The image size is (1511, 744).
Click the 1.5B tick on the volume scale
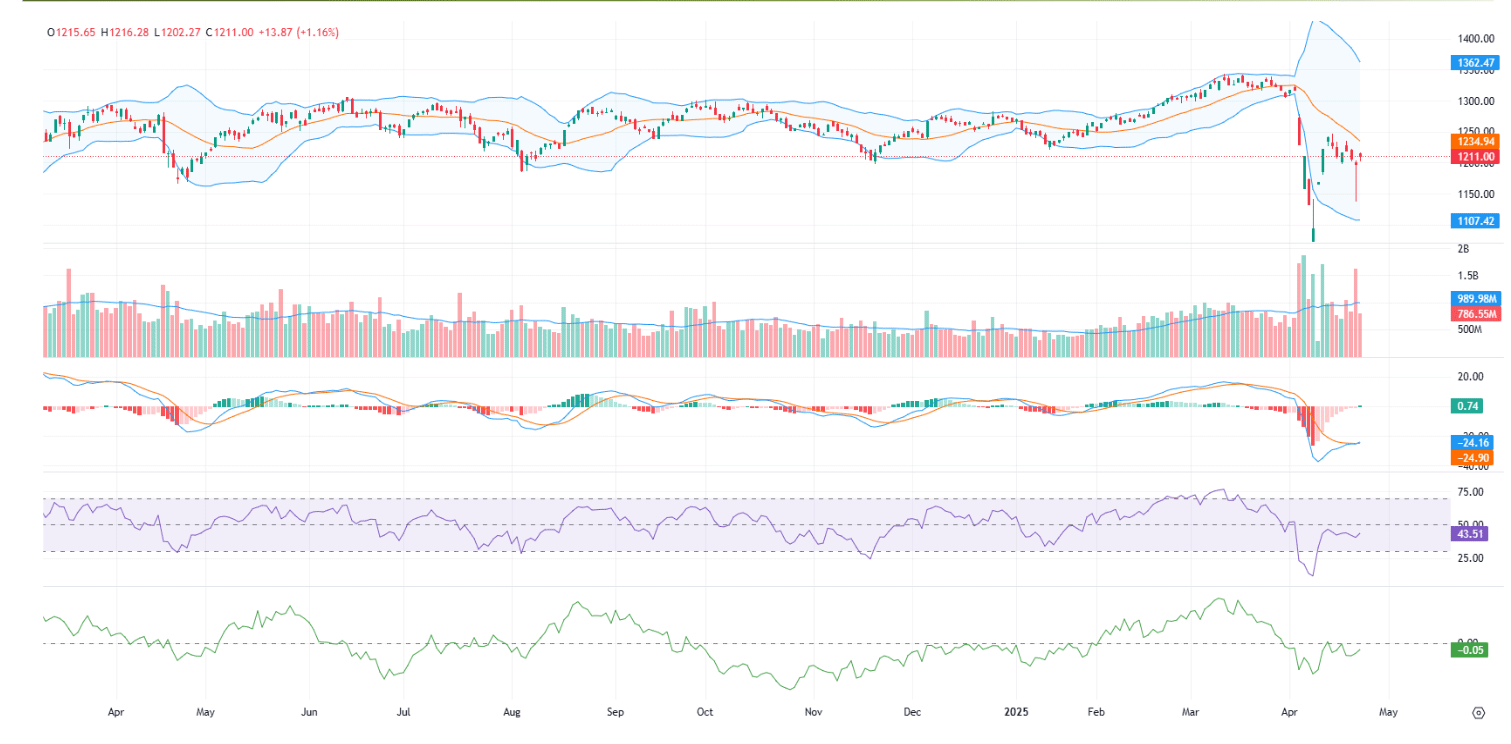pos(1469,276)
